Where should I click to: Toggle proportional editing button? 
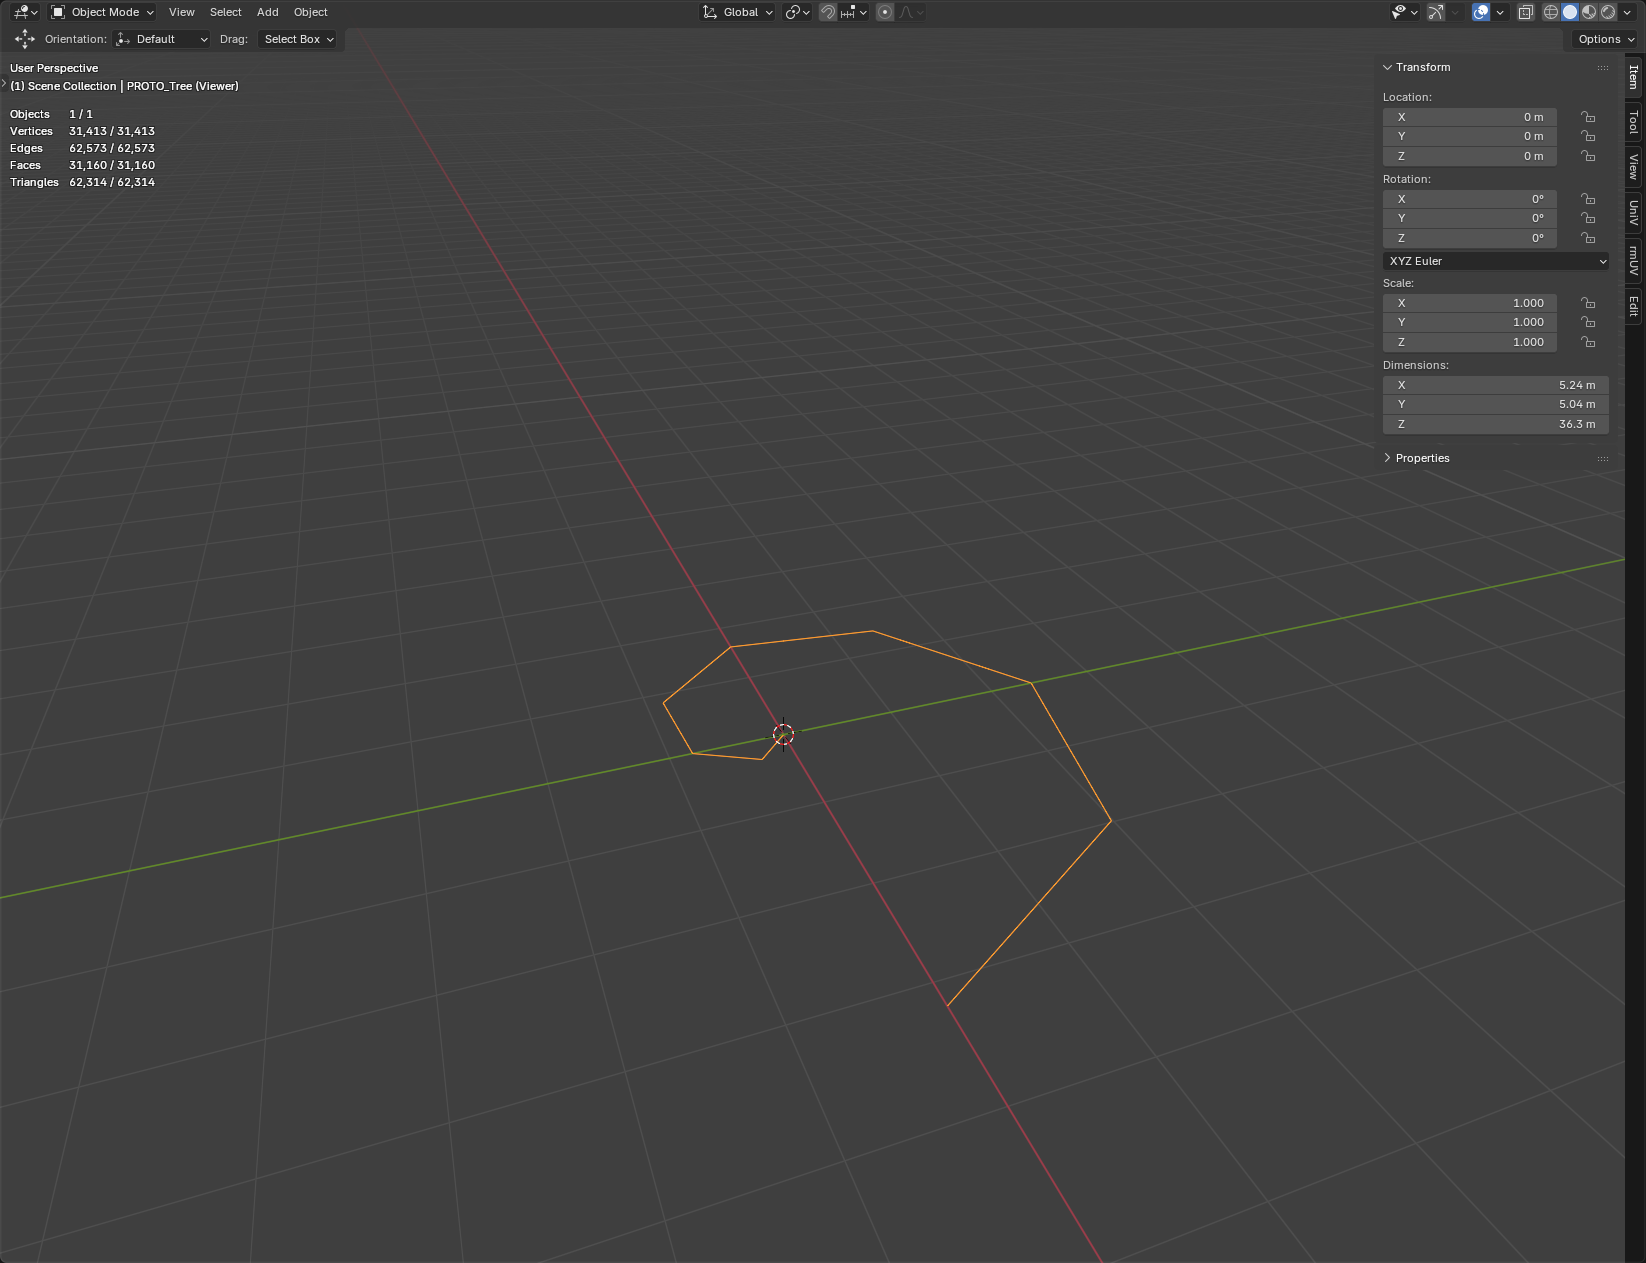[885, 12]
